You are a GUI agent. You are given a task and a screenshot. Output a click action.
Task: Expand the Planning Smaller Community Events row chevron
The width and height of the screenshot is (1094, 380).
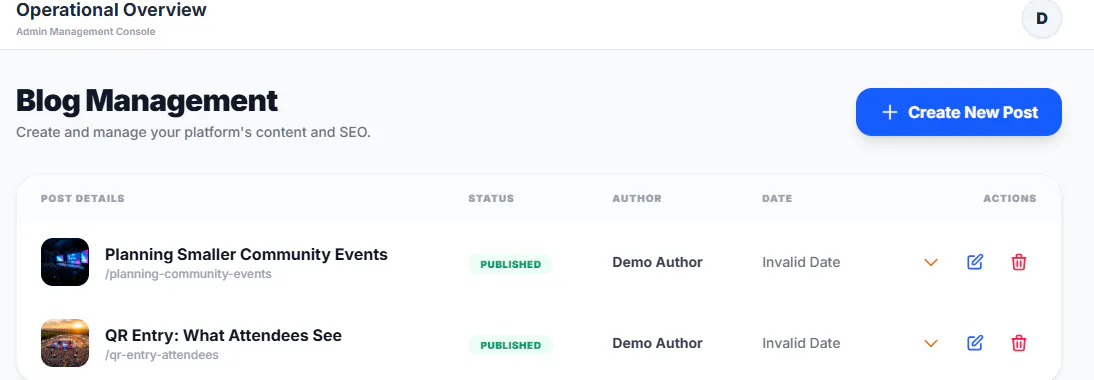(931, 263)
